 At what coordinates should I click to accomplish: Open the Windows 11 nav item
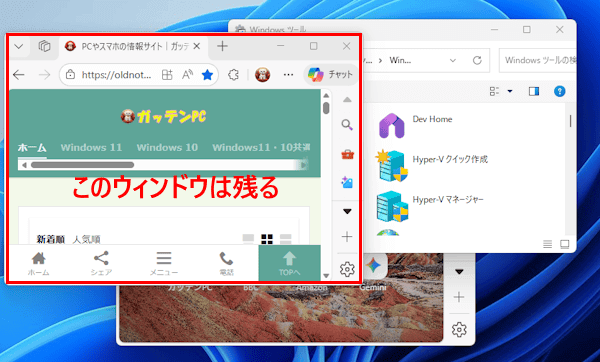click(x=91, y=148)
